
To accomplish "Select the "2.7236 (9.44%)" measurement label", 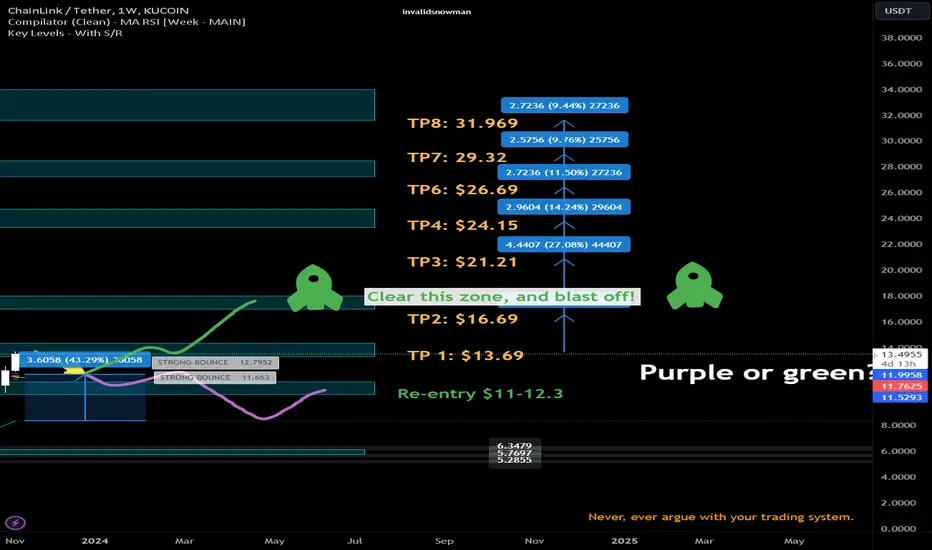I will pyautogui.click(x=565, y=105).
